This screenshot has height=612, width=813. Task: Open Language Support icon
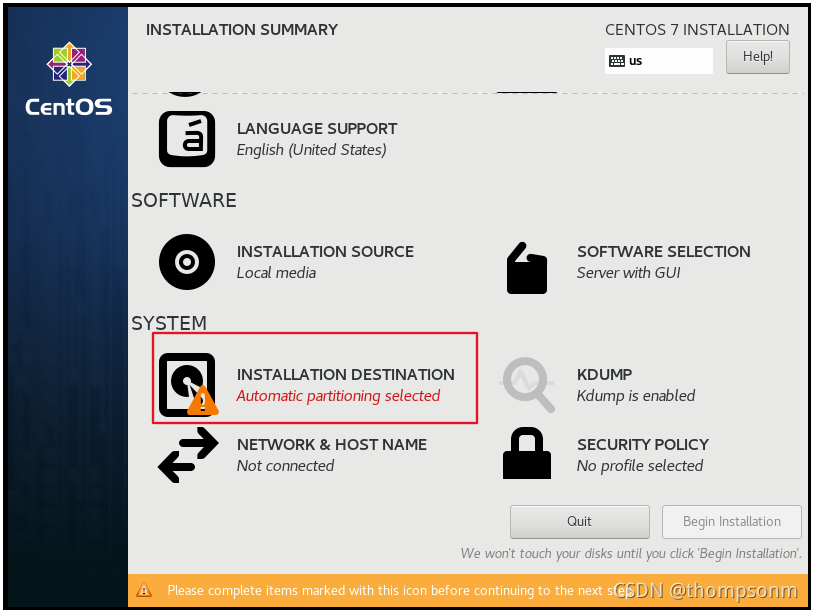pos(187,139)
